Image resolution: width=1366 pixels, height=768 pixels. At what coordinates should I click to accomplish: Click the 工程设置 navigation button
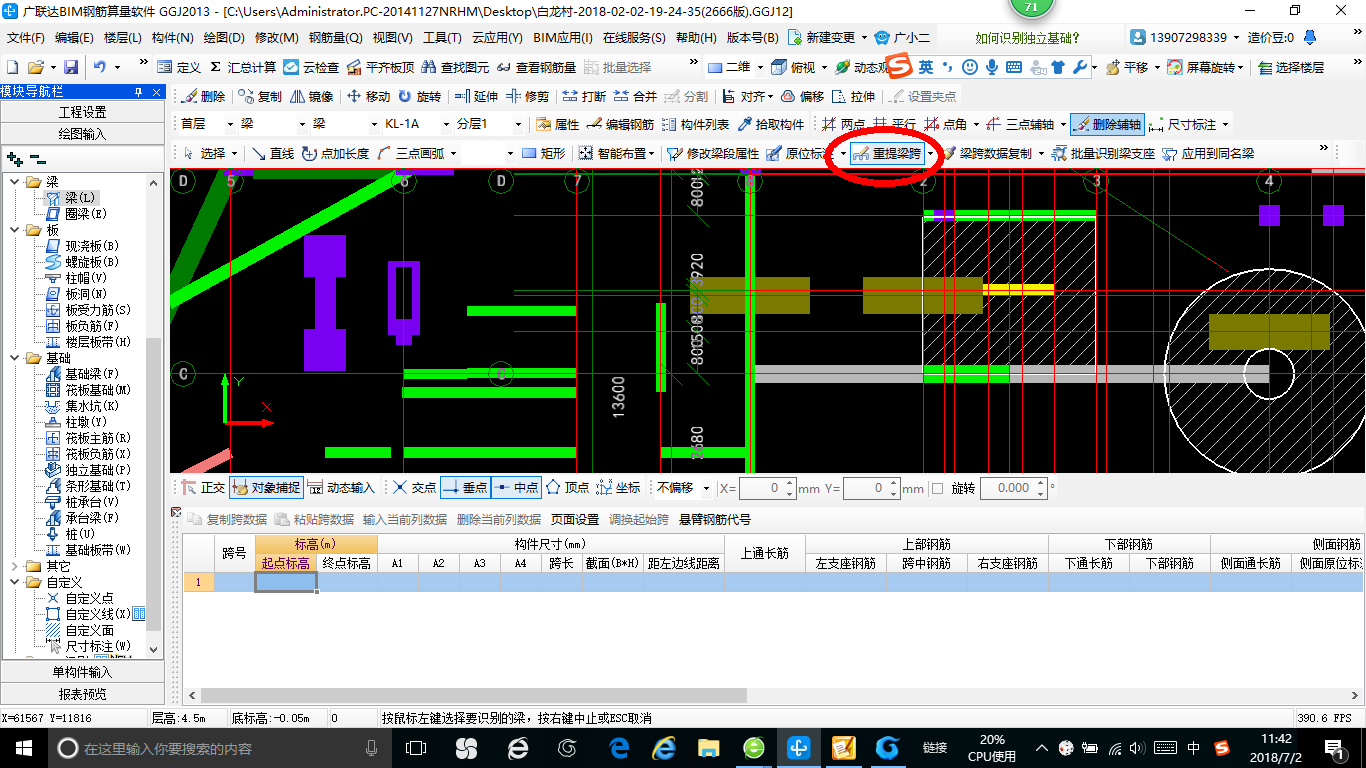pyautogui.click(x=82, y=112)
